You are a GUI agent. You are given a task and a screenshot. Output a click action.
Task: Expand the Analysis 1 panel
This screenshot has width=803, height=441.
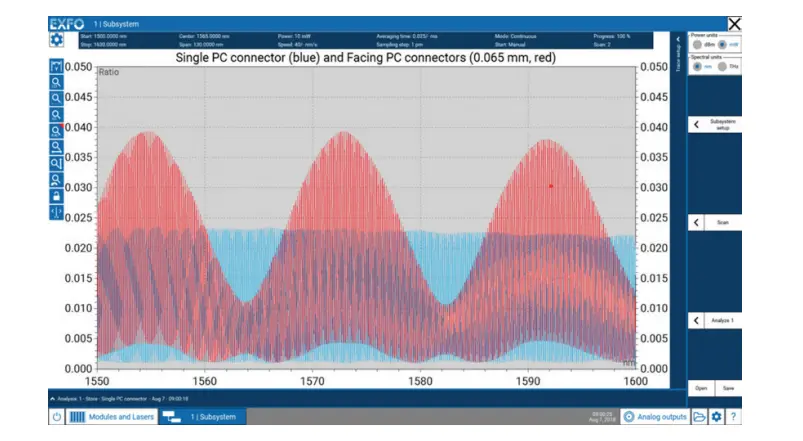pos(715,320)
